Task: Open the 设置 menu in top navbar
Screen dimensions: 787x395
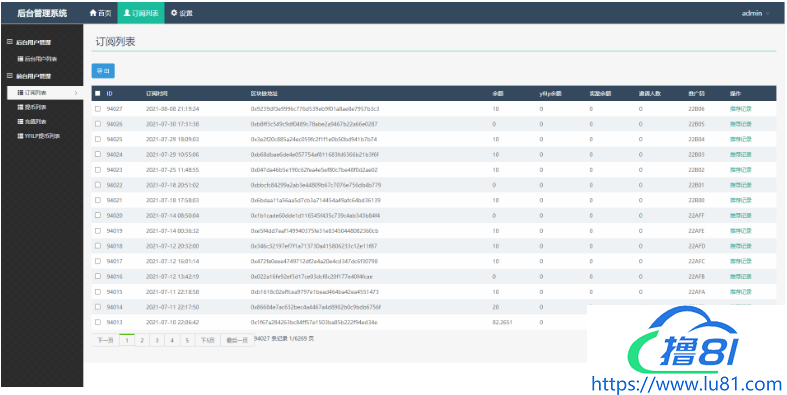Action: point(182,13)
